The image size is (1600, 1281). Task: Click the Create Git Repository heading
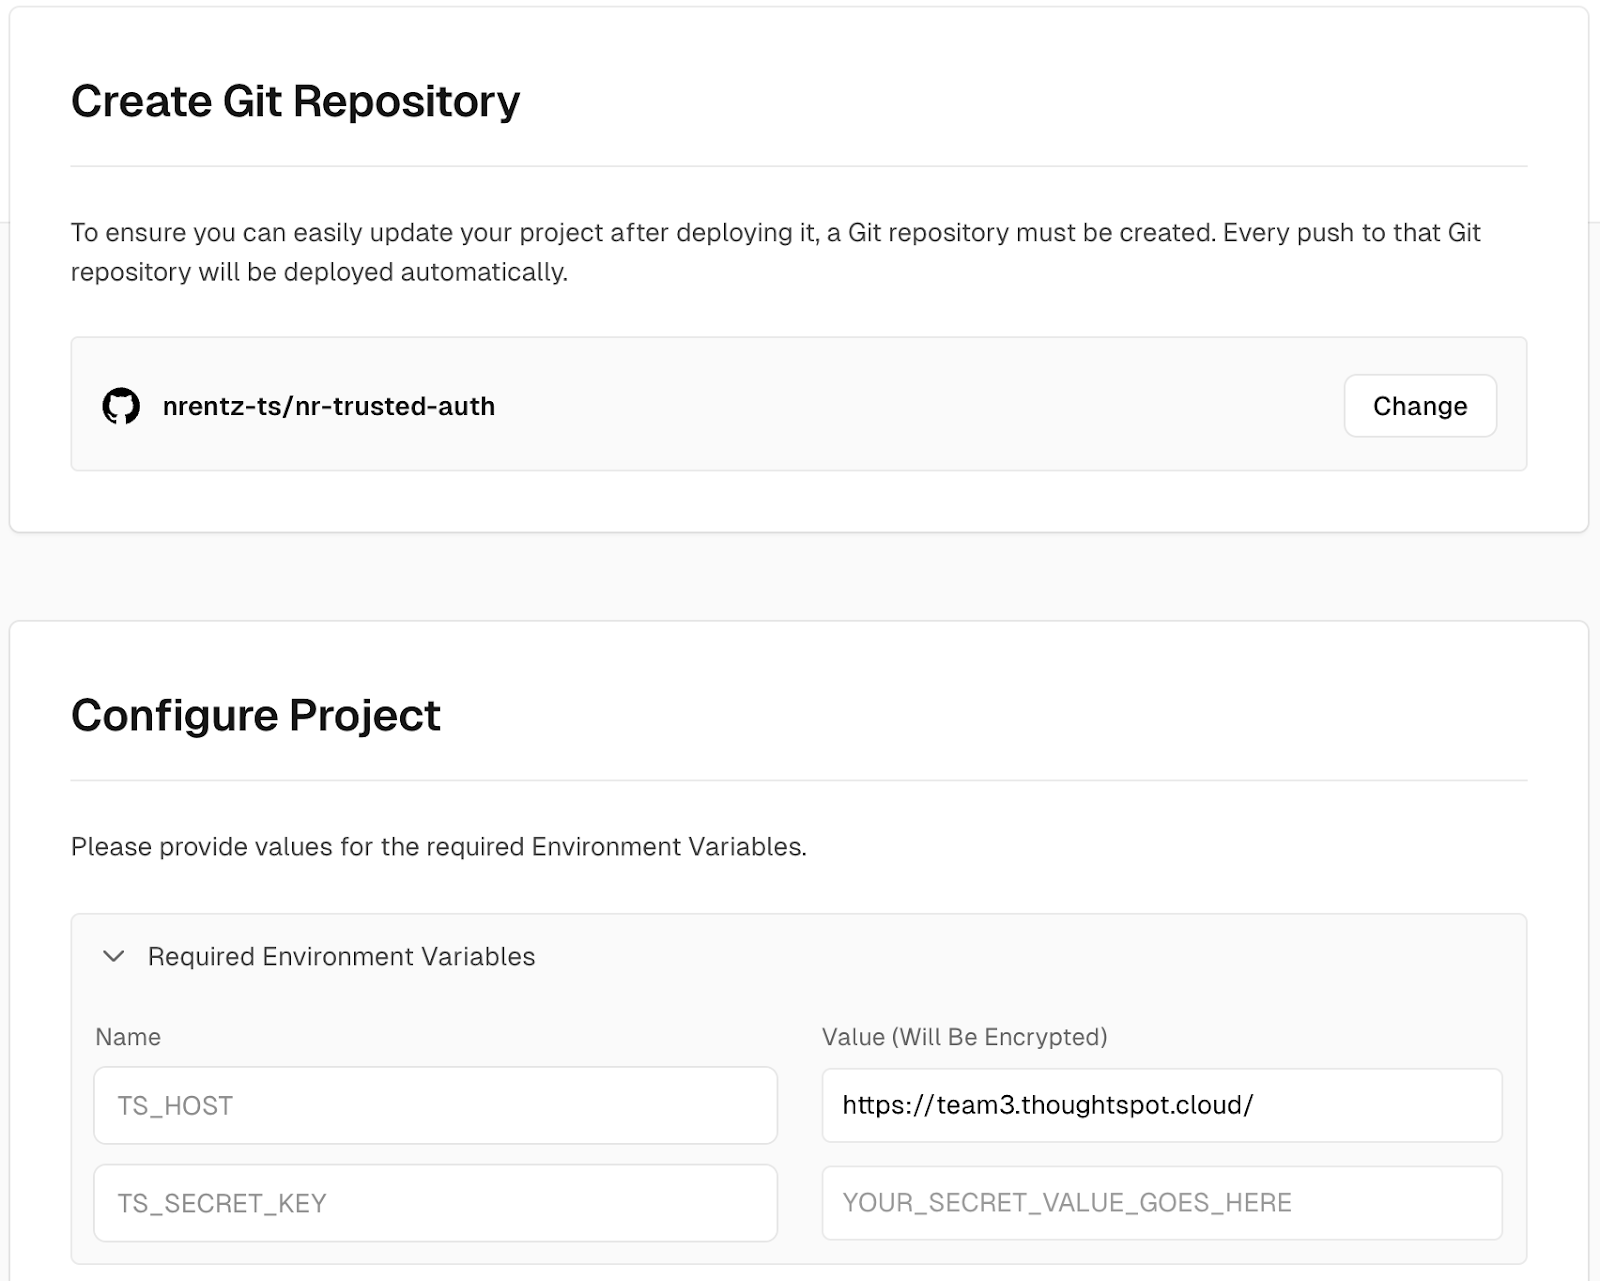(x=295, y=101)
